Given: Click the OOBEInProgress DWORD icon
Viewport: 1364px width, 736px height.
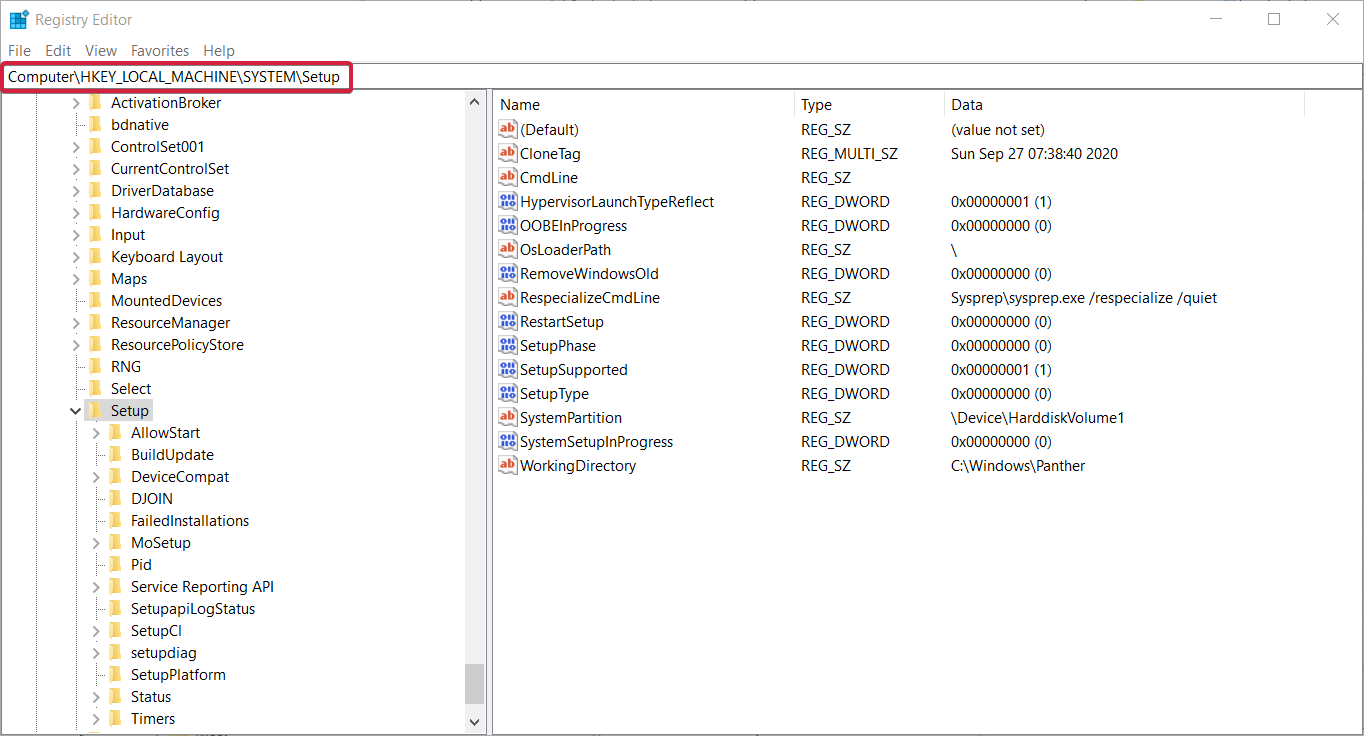Looking at the screenshot, I should click(508, 226).
